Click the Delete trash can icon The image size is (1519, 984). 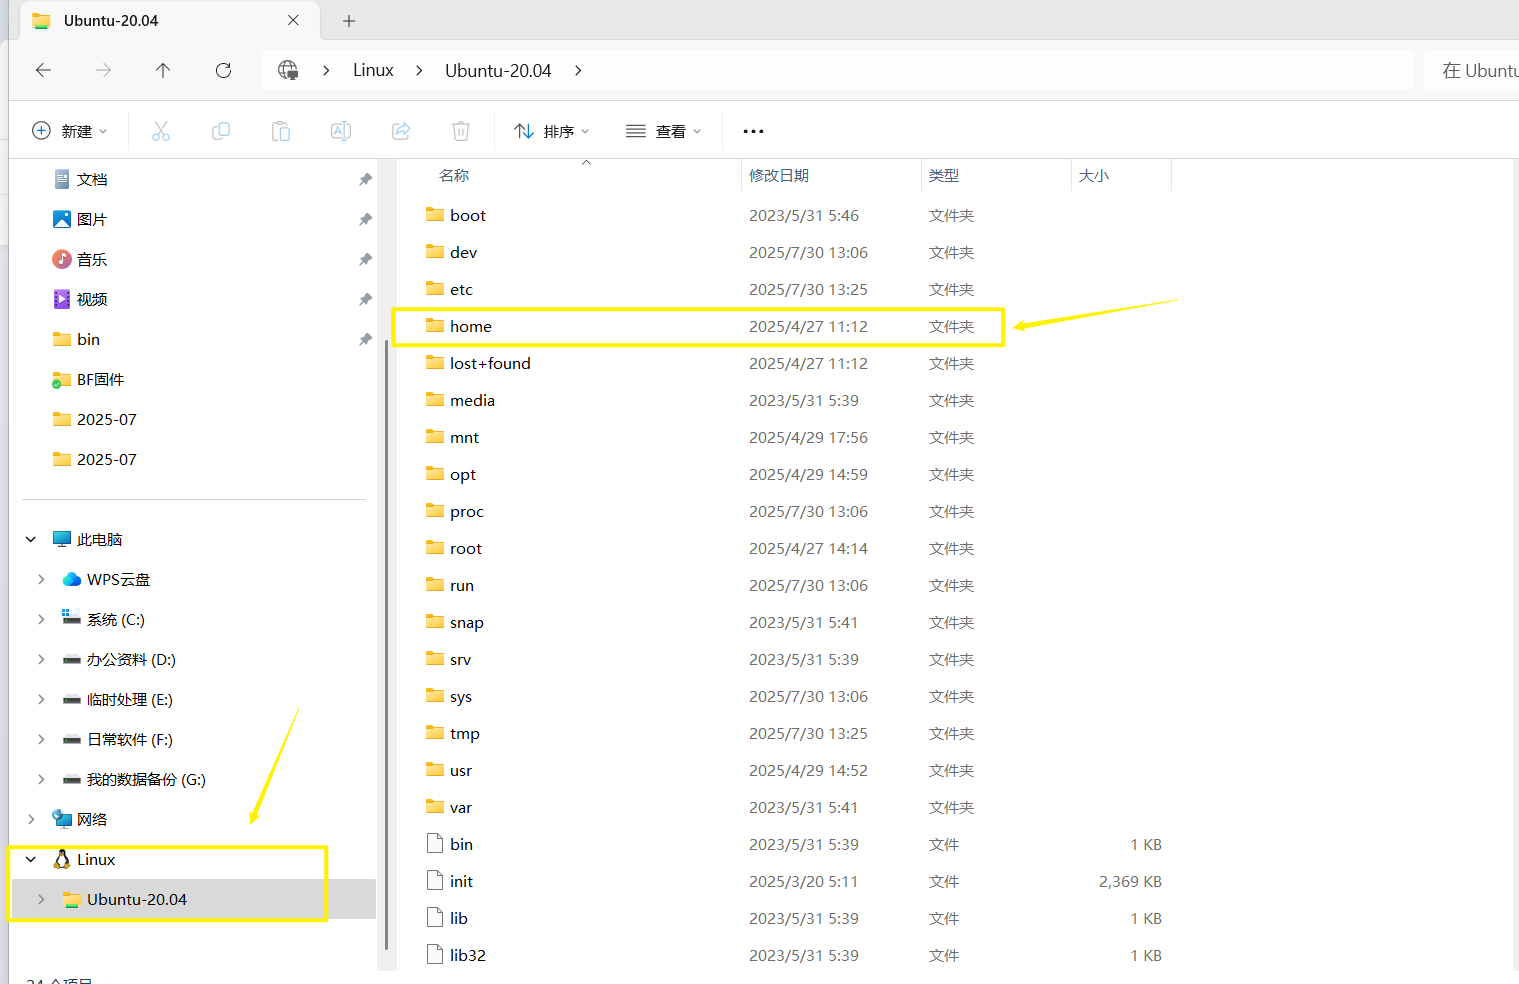click(461, 131)
